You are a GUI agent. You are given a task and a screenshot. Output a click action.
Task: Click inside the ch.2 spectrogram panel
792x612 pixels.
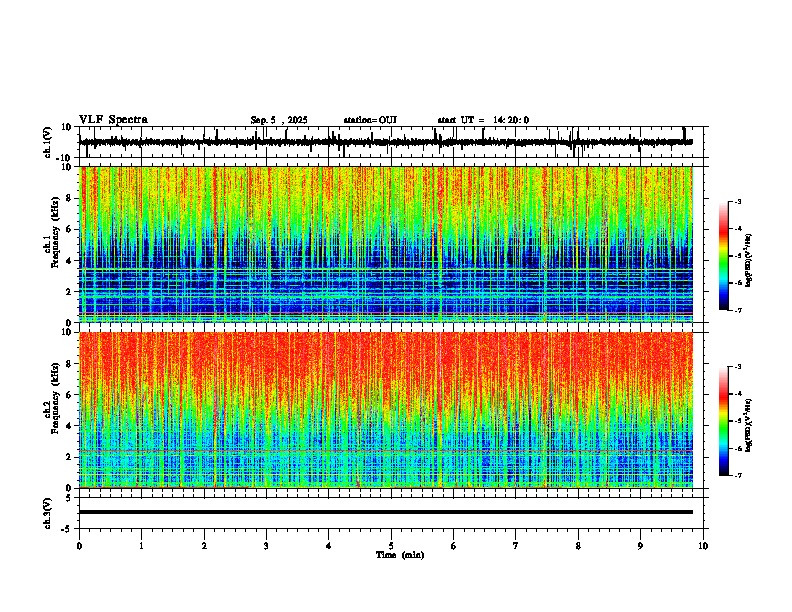(x=386, y=410)
